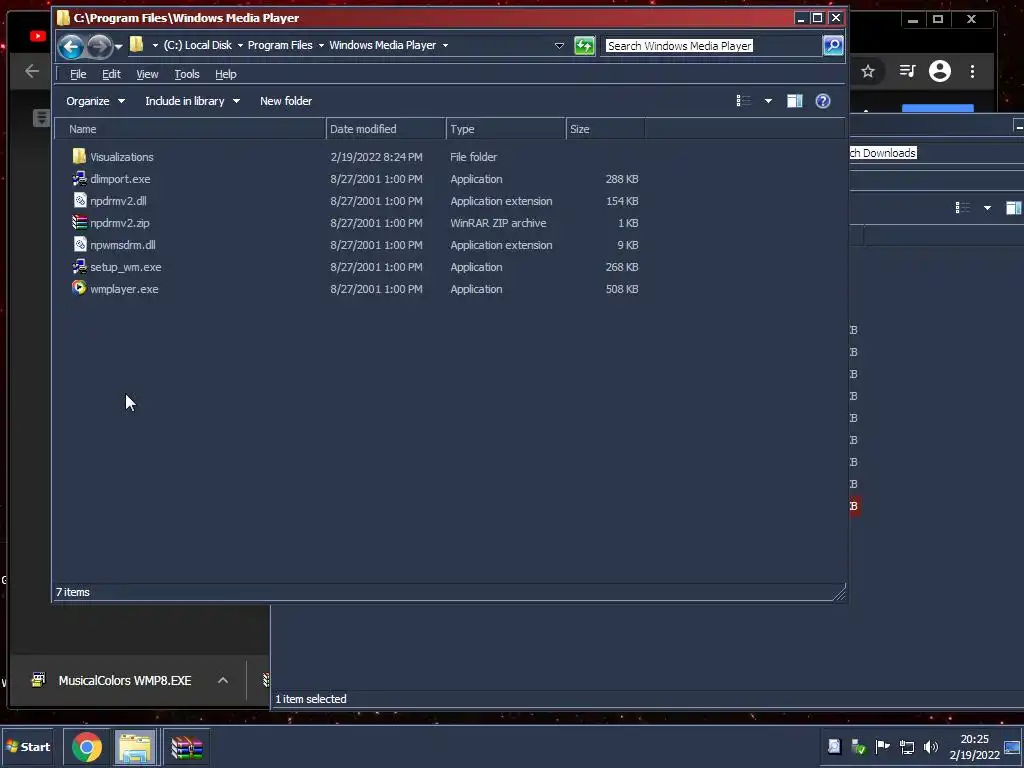This screenshot has height=768, width=1024.
Task: Open the Include in library dropdown
Action: tap(193, 101)
